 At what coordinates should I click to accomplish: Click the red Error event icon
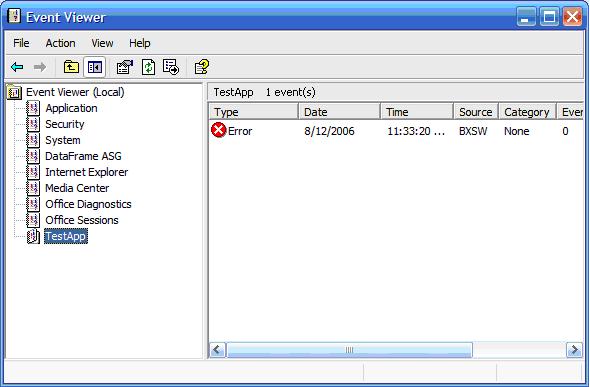tap(219, 131)
